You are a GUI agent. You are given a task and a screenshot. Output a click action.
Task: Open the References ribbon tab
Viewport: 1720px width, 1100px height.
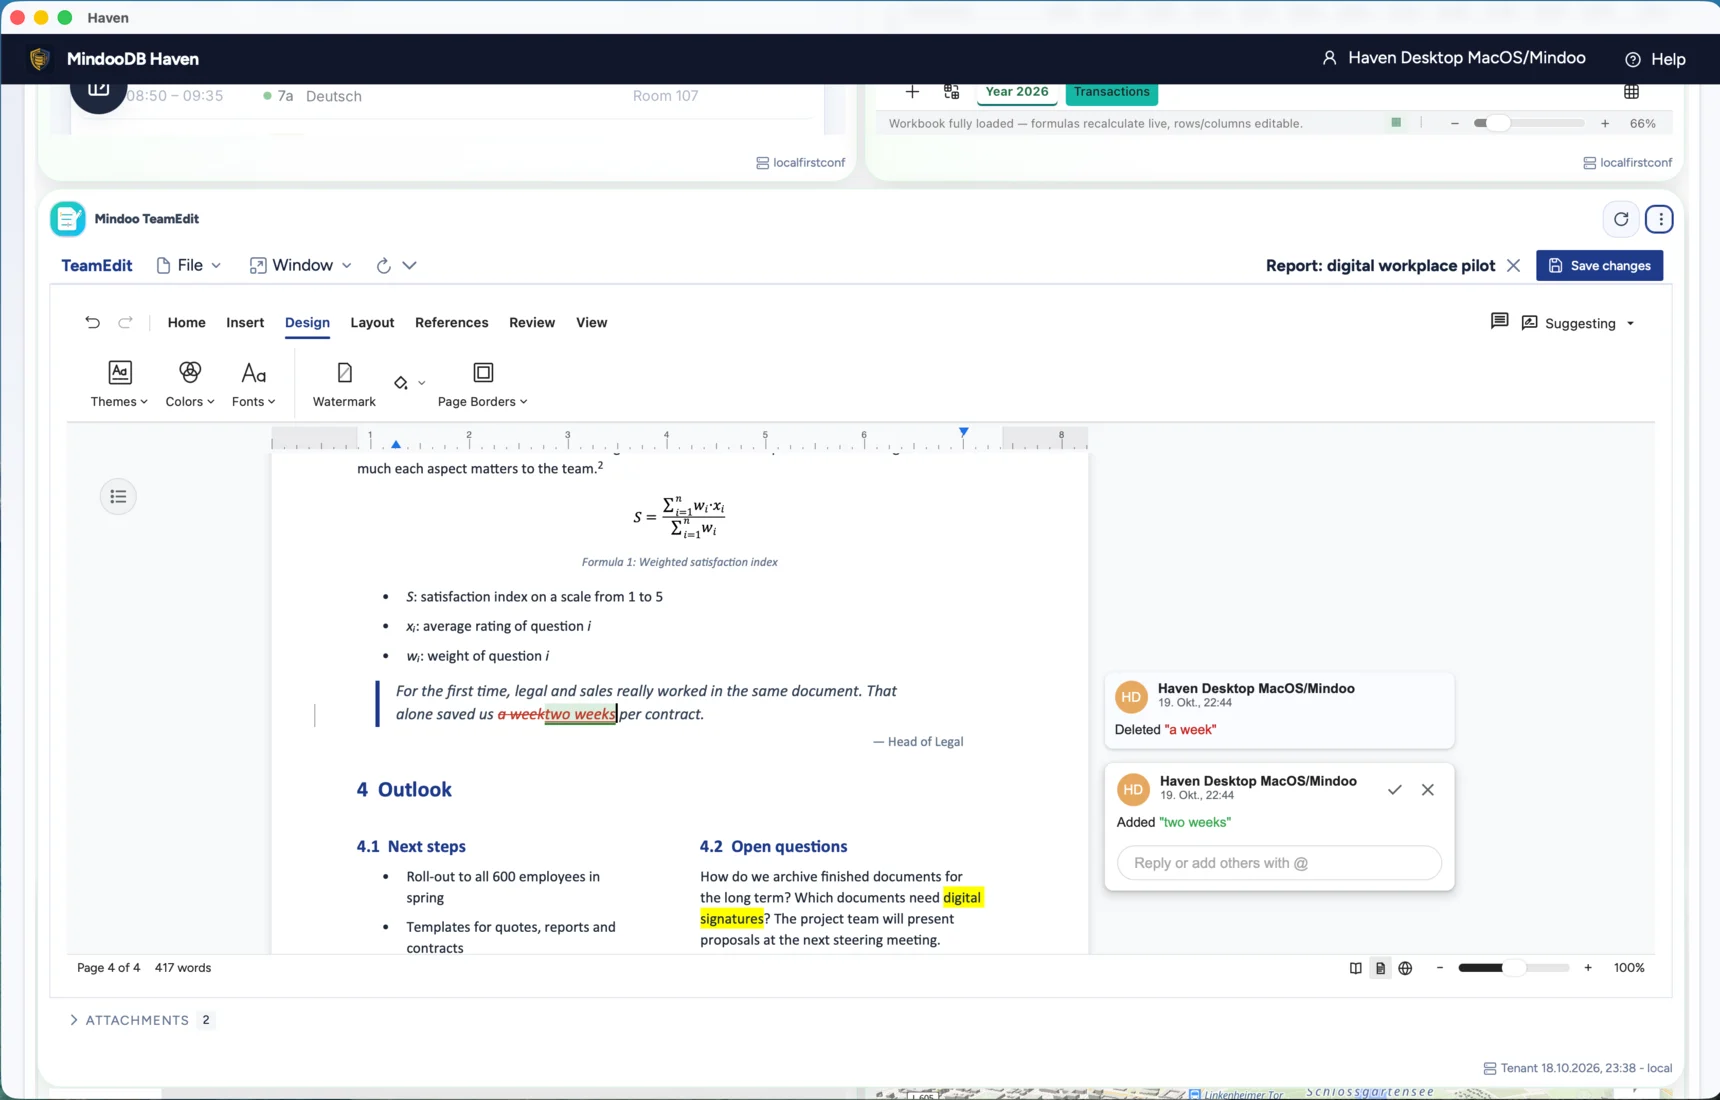click(452, 322)
